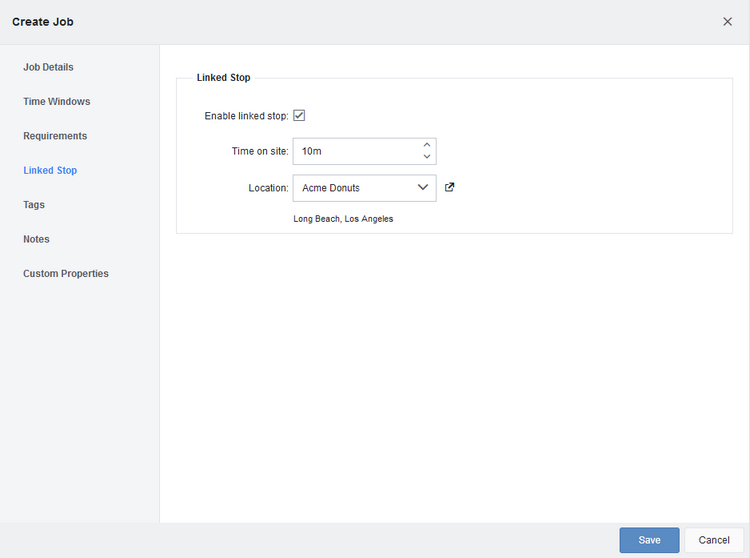Open the Job Details section
This screenshot has height=558, width=750.
pos(48,67)
